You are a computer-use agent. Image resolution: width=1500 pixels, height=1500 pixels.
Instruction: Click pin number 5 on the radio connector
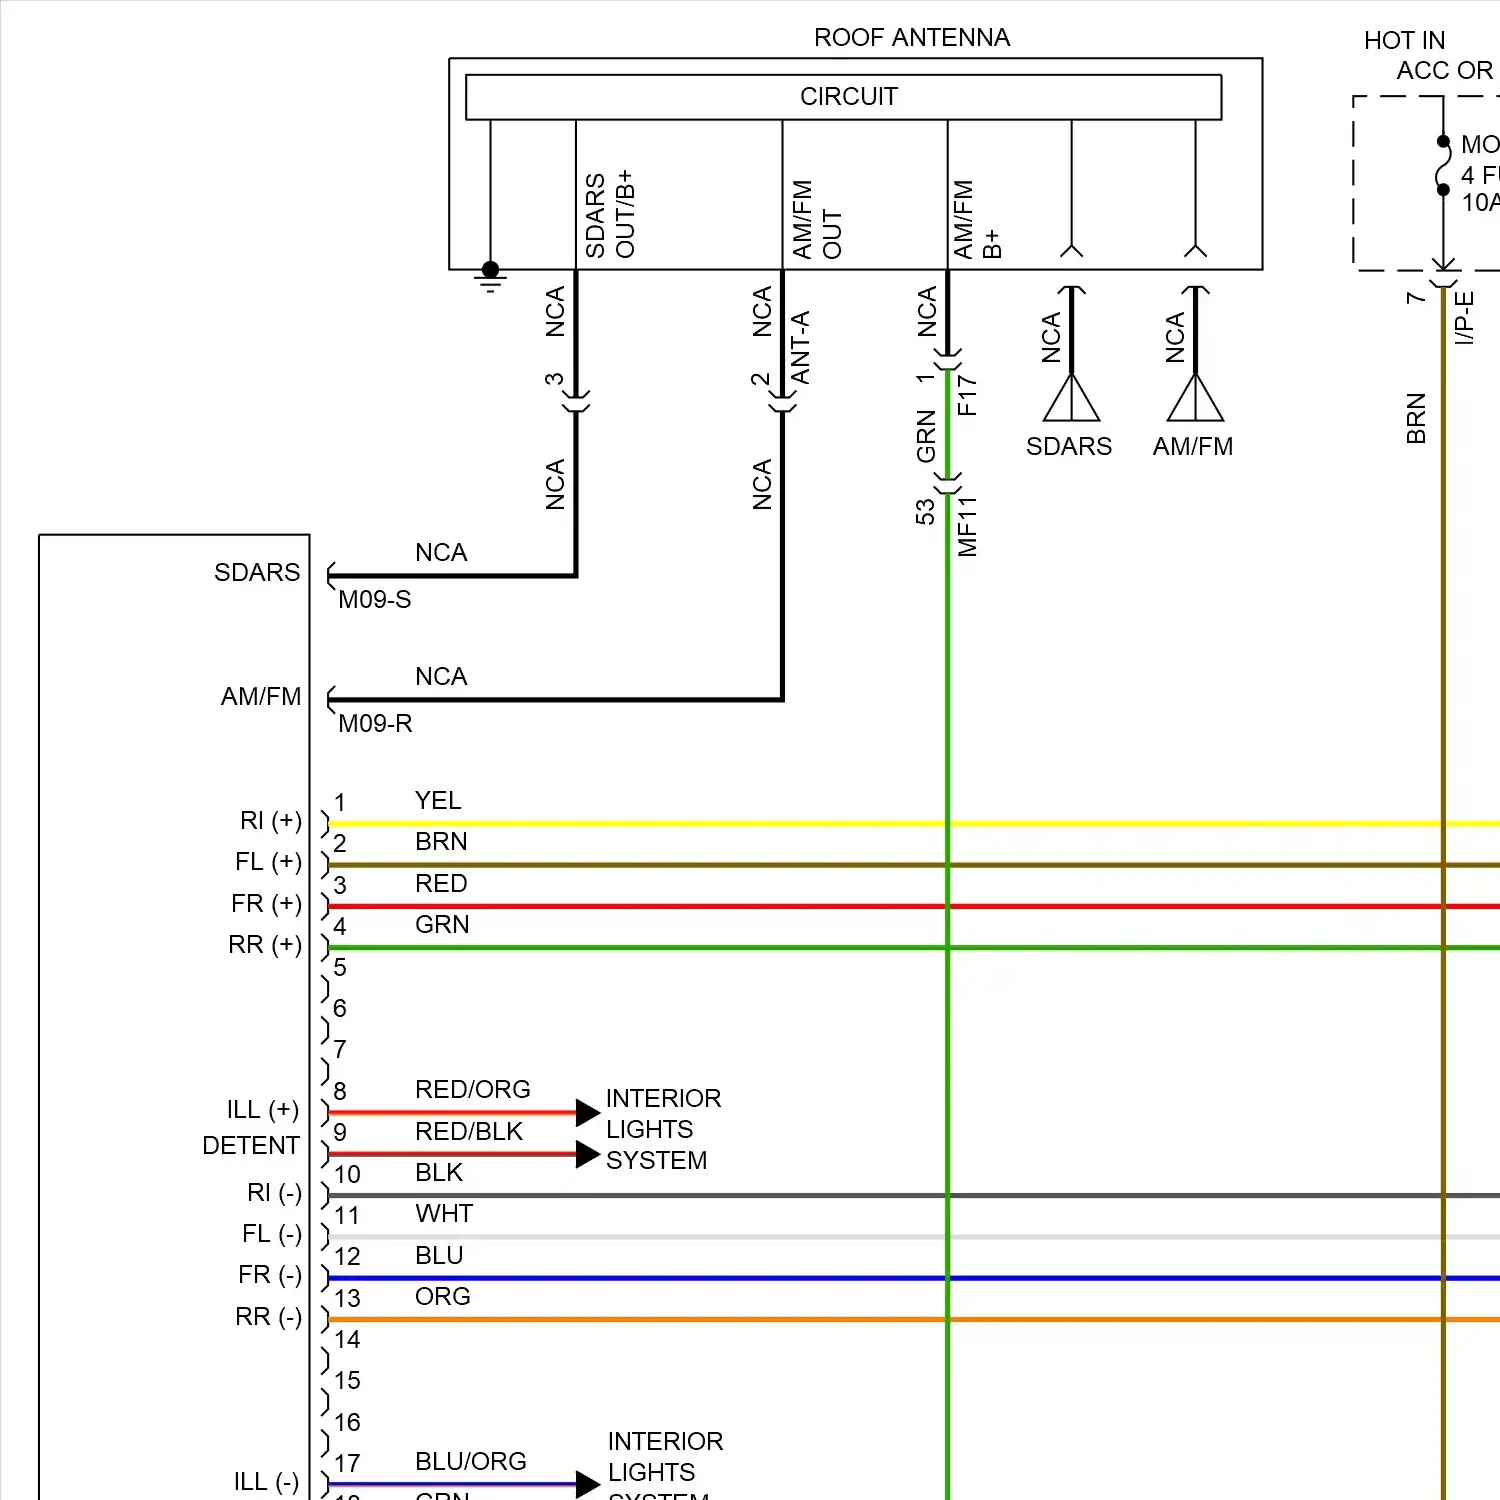tap(340, 967)
